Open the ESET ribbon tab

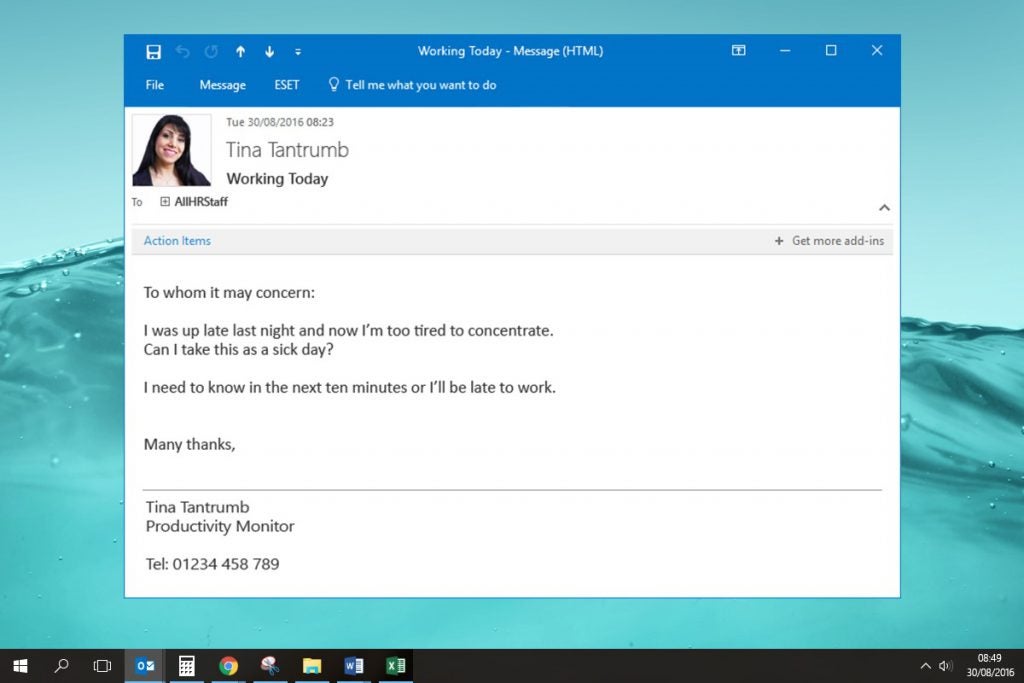pos(287,85)
